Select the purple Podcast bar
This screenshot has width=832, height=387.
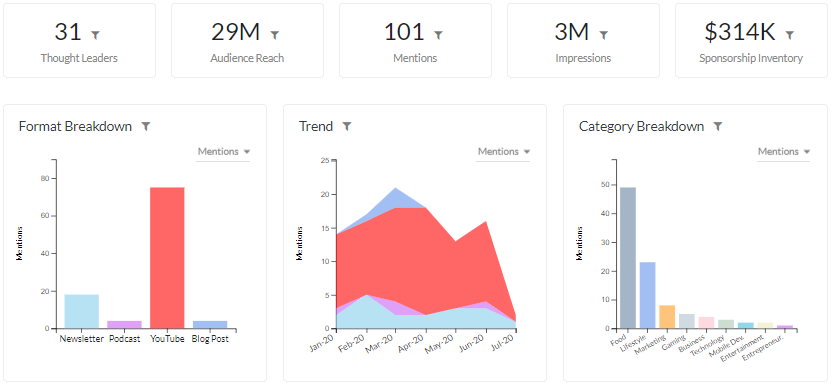(x=124, y=325)
